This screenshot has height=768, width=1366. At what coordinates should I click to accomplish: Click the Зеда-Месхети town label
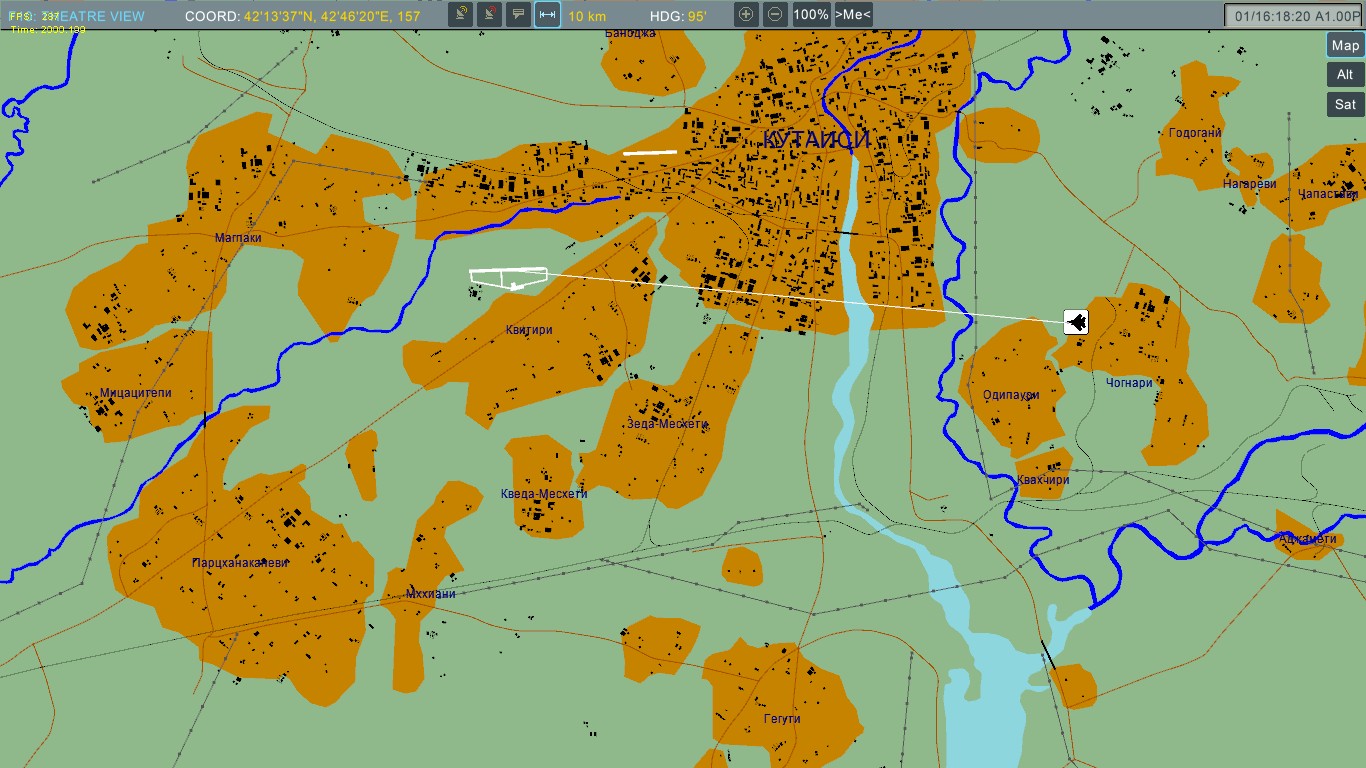667,424
